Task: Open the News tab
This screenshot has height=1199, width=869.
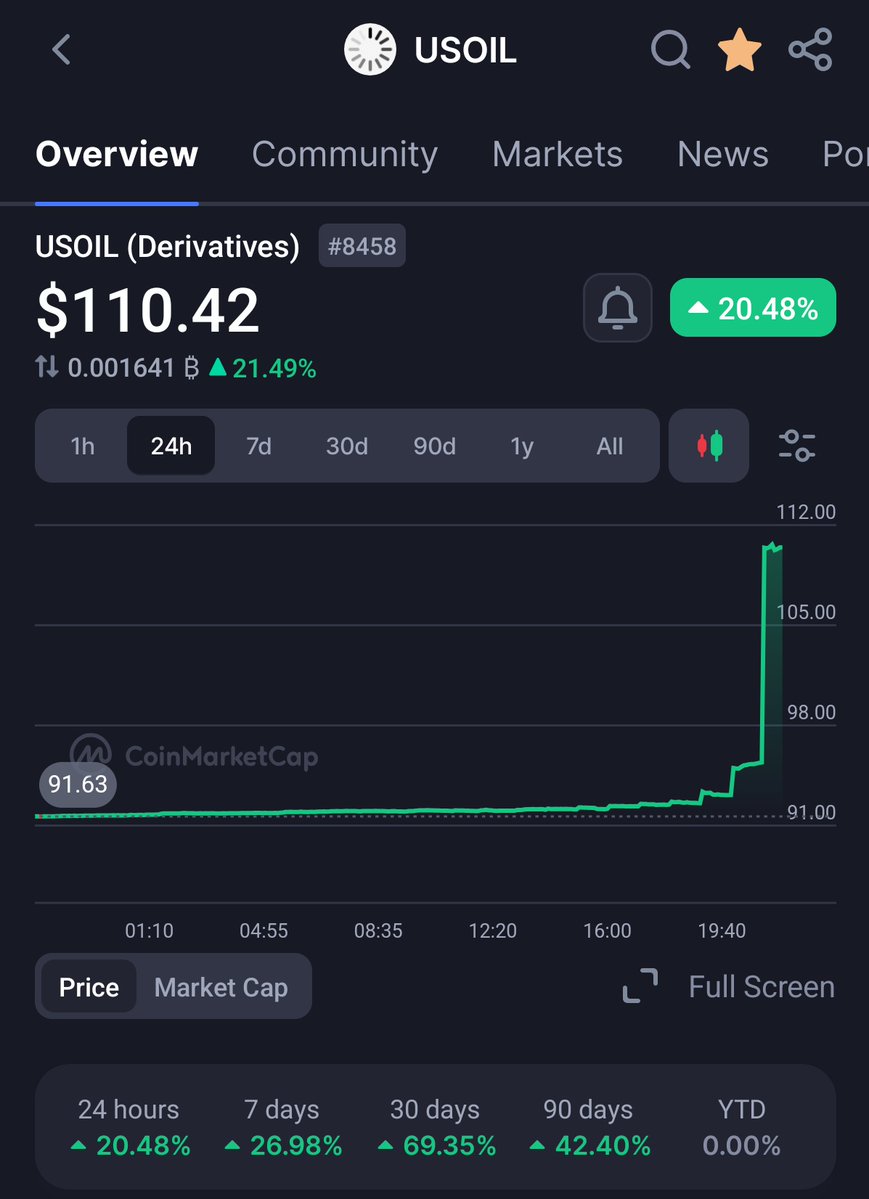Action: pyautogui.click(x=723, y=154)
